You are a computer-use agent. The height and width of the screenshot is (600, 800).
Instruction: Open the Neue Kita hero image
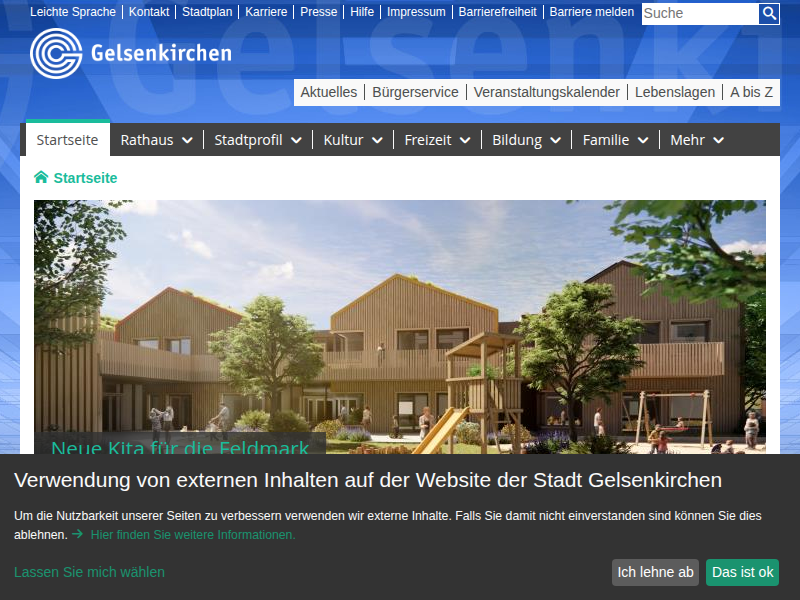tap(400, 320)
